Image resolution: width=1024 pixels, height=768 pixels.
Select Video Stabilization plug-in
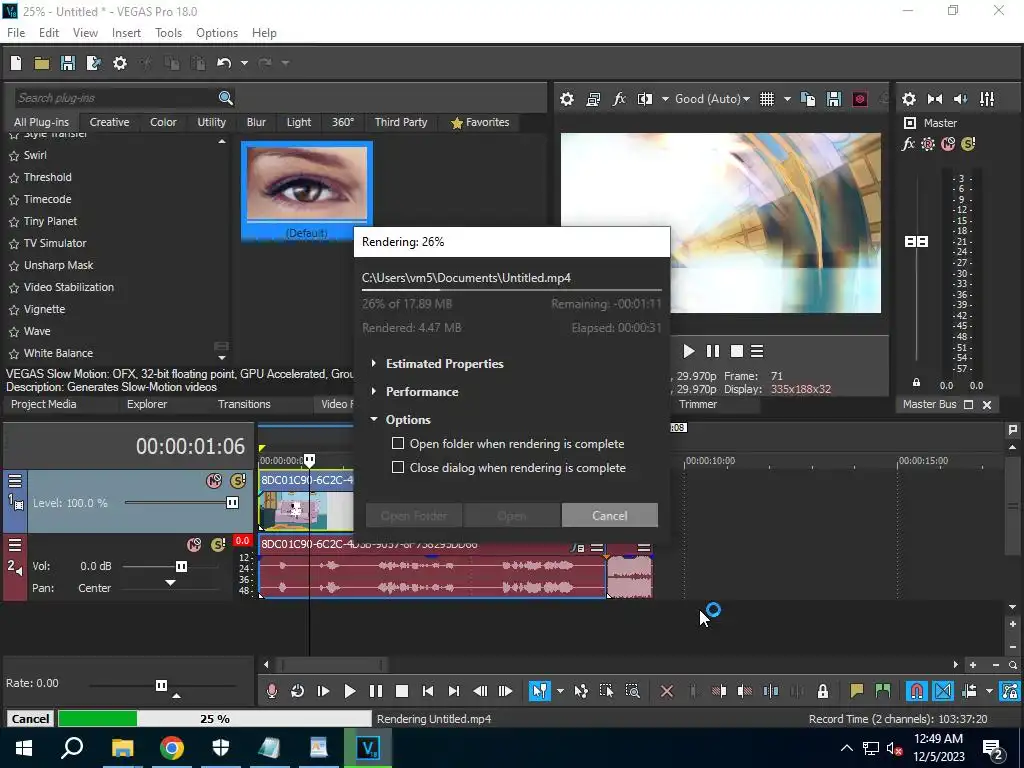pos(69,287)
